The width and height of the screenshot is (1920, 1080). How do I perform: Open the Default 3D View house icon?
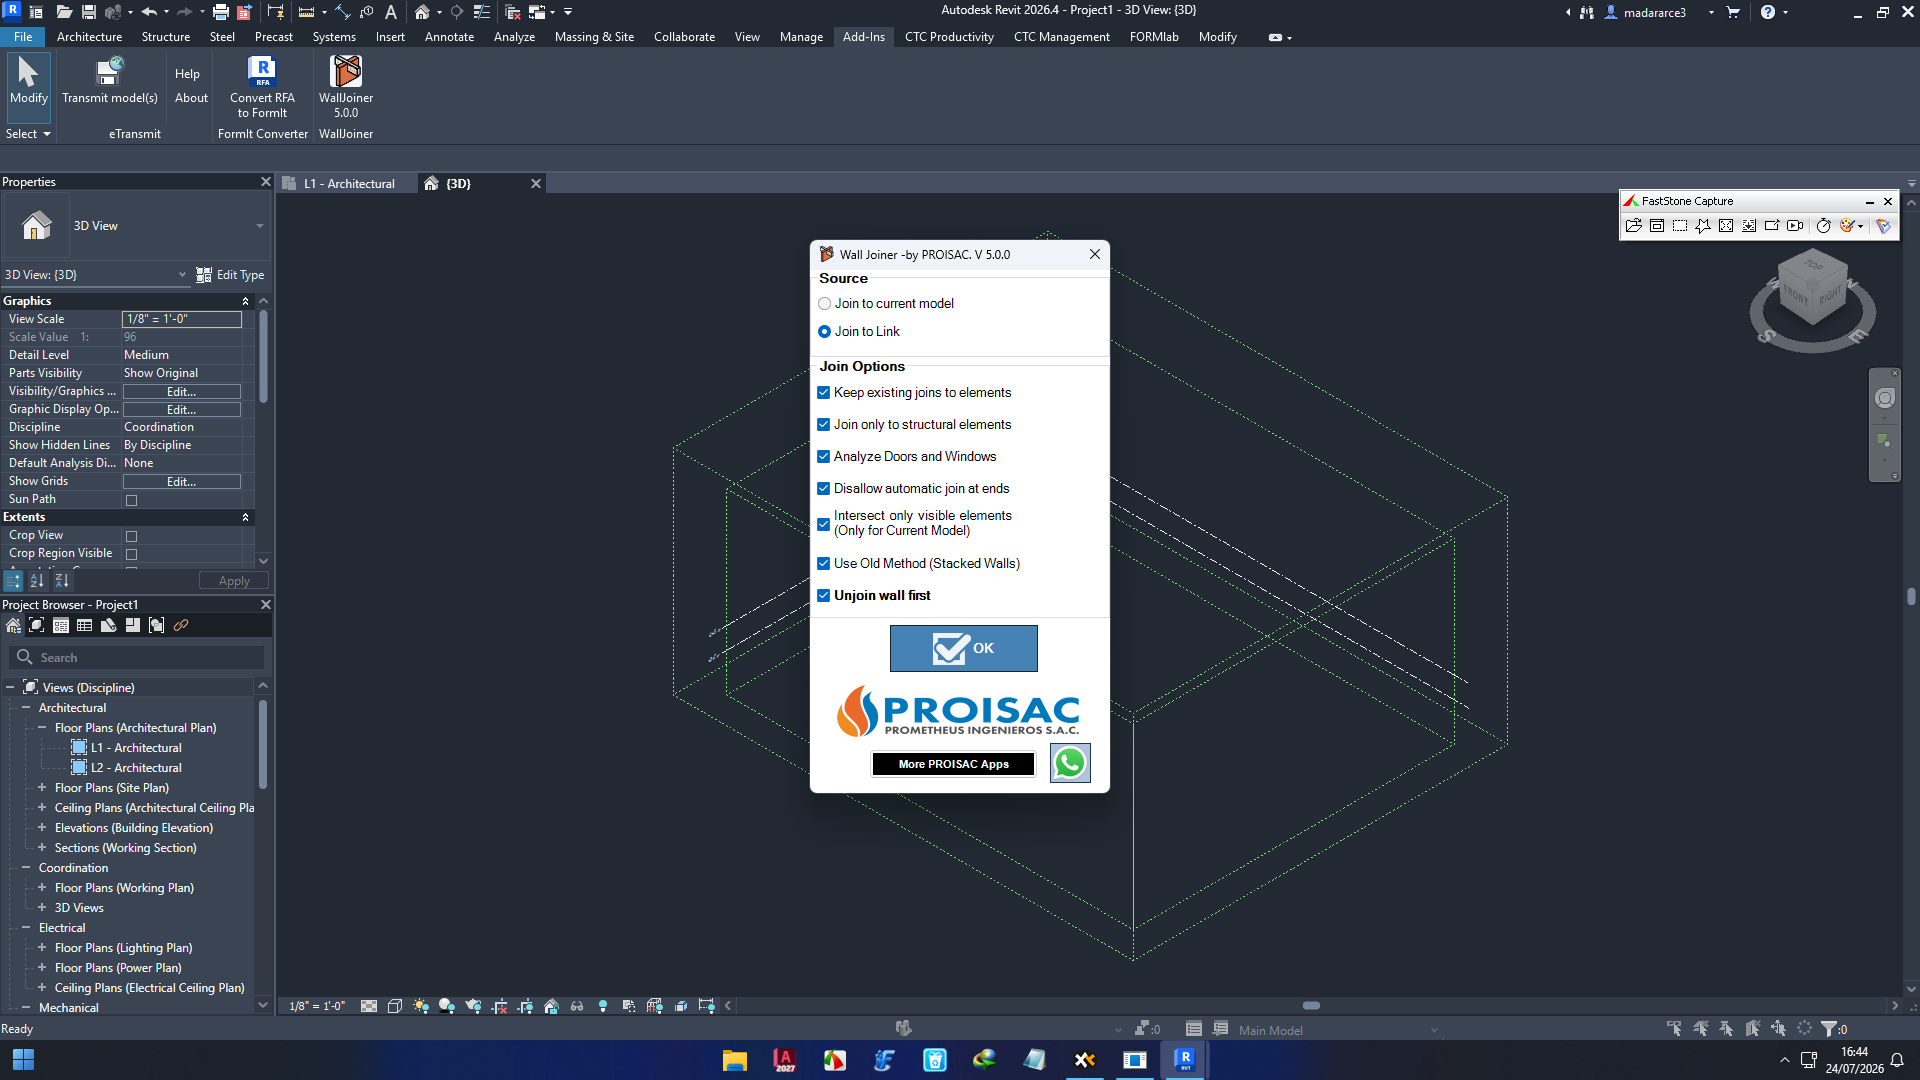pos(423,12)
